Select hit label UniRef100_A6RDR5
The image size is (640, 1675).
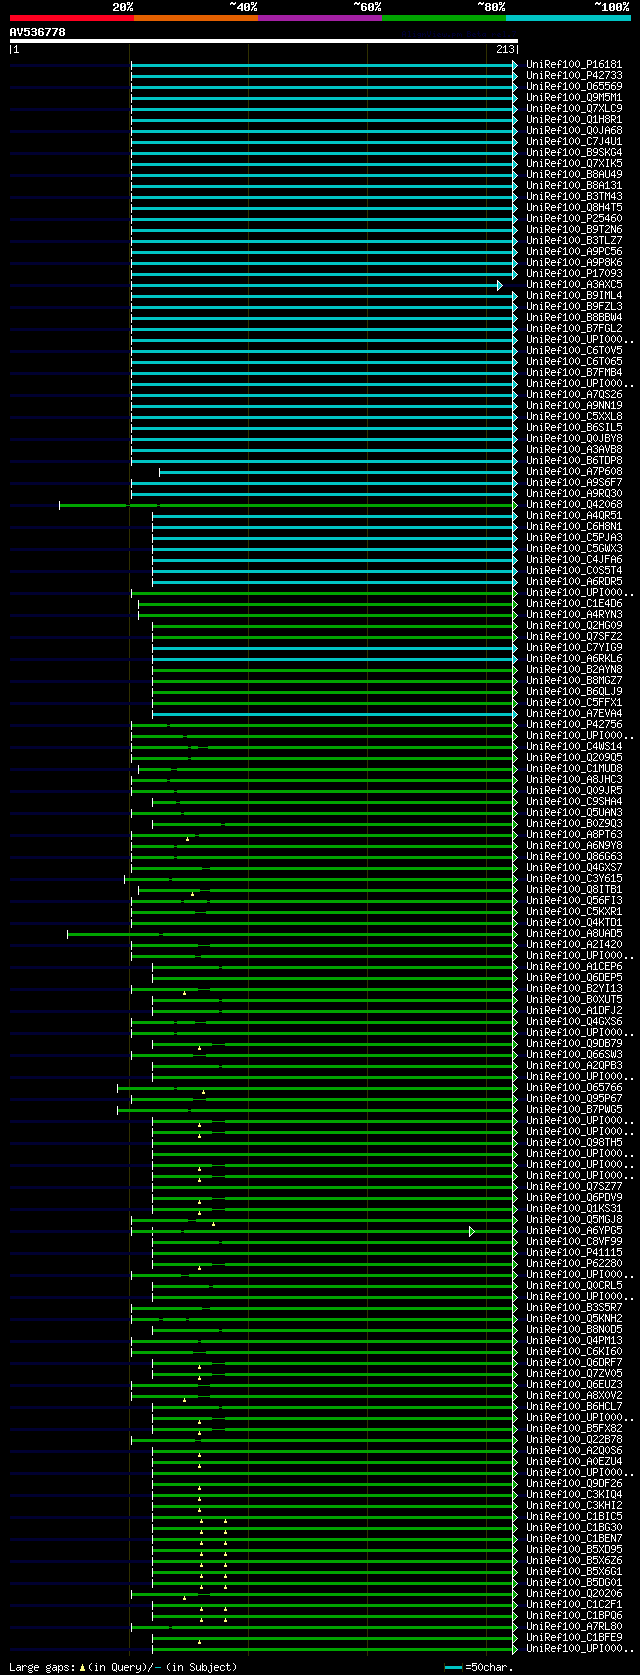(574, 581)
